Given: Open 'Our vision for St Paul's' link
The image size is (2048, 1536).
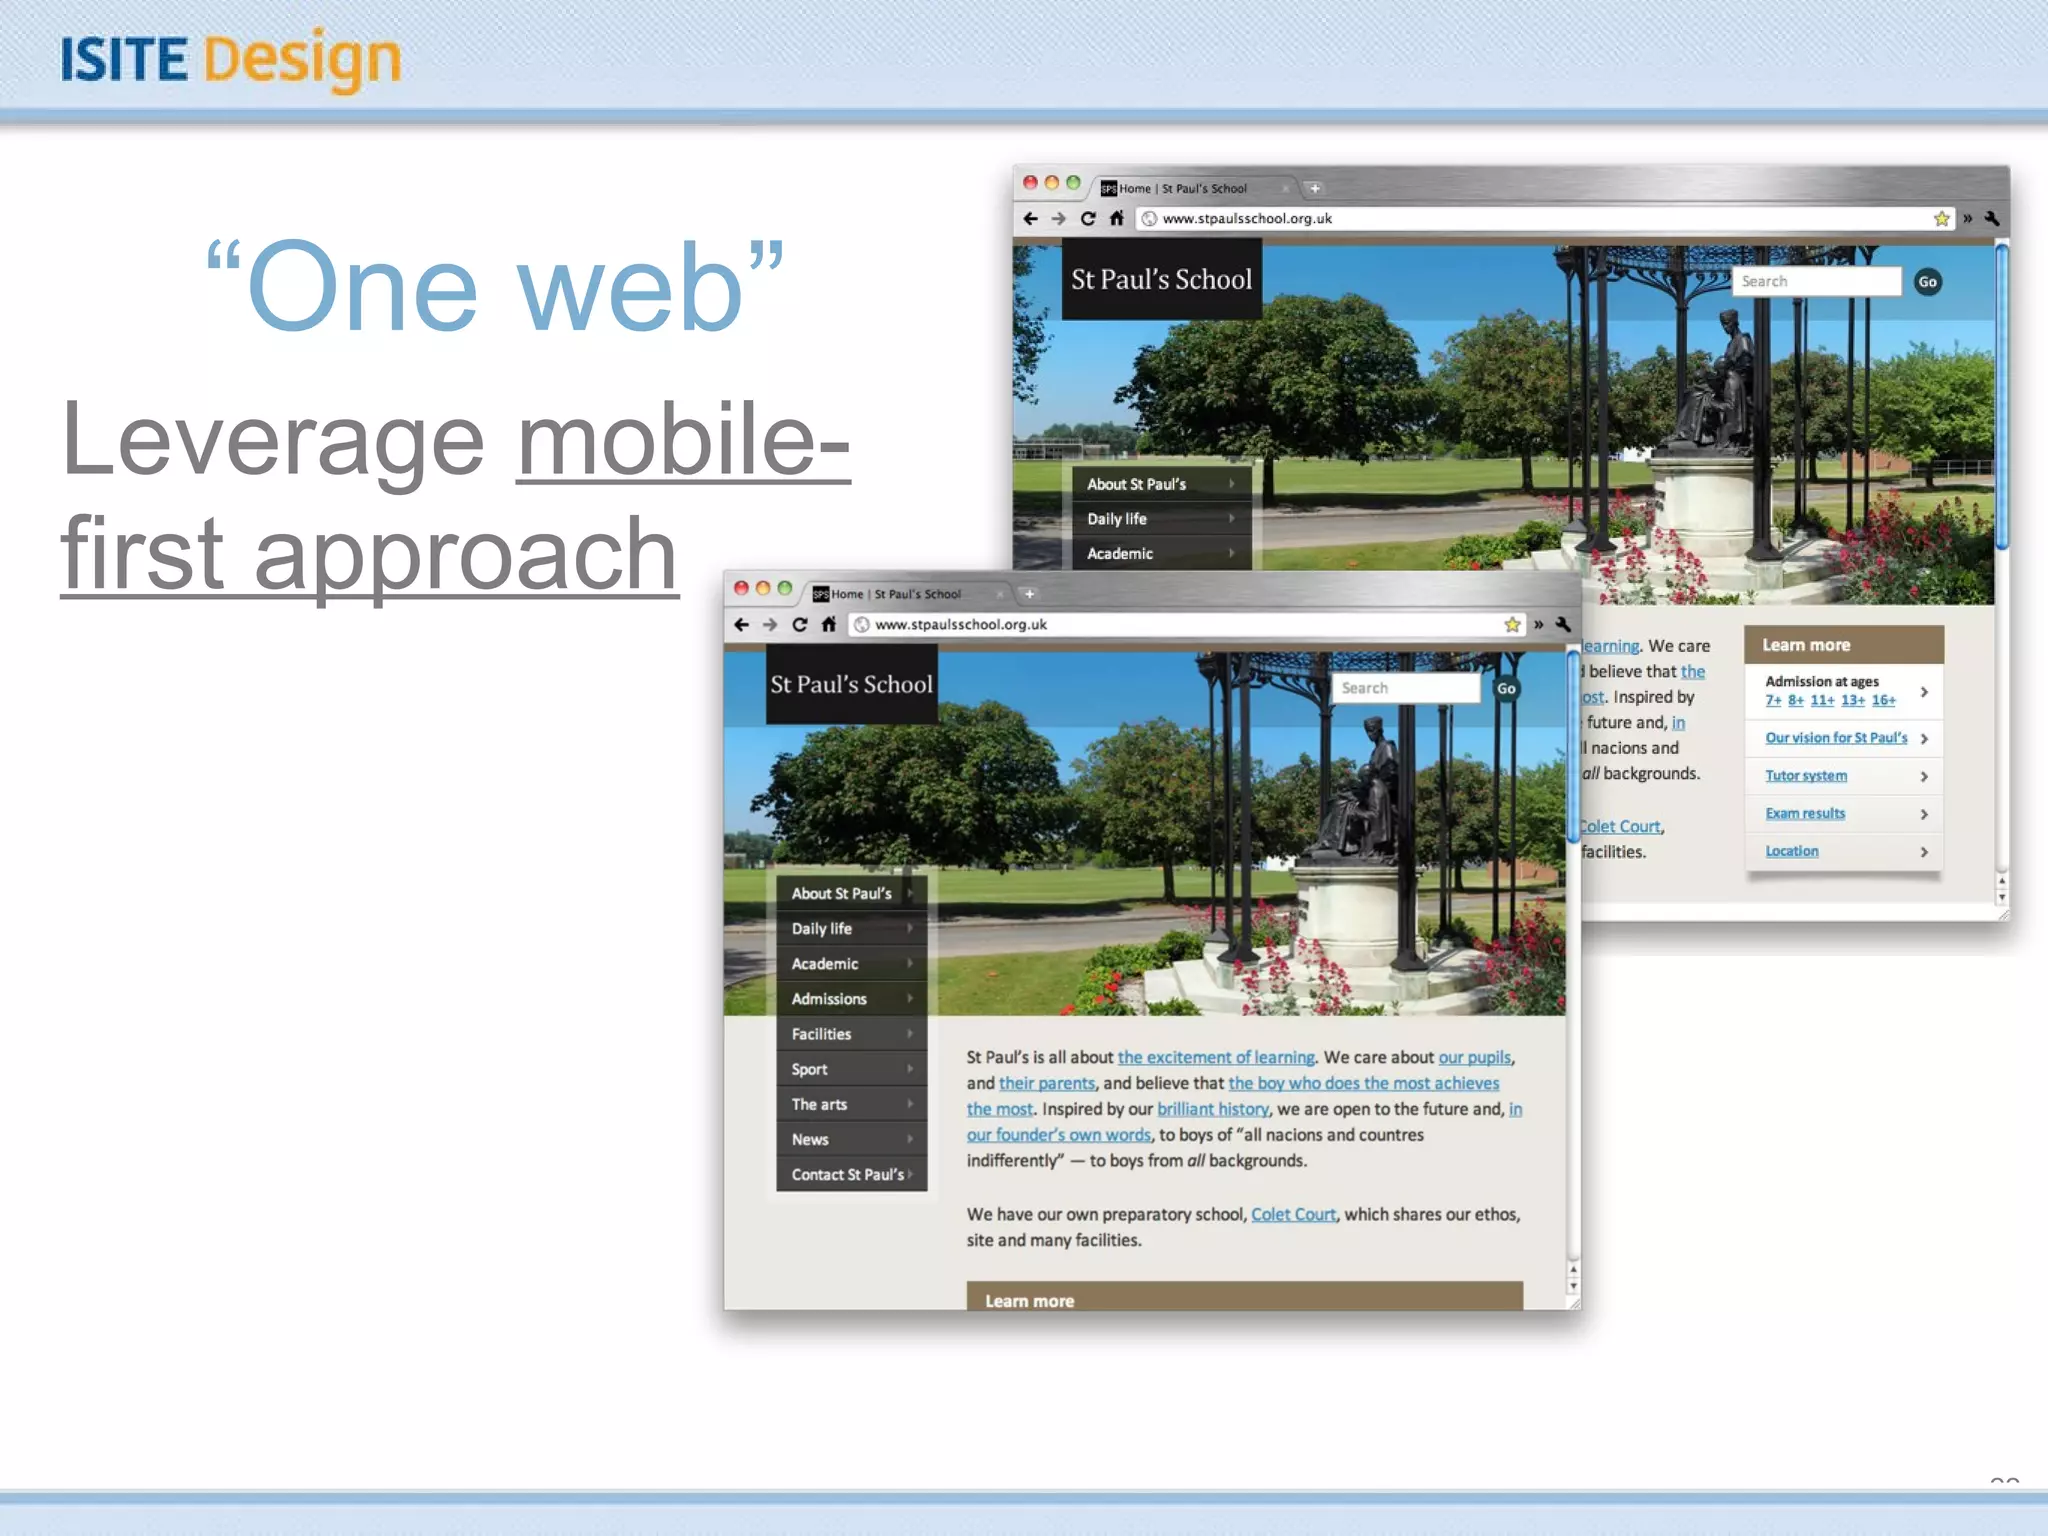Looking at the screenshot, I should [x=1836, y=738].
